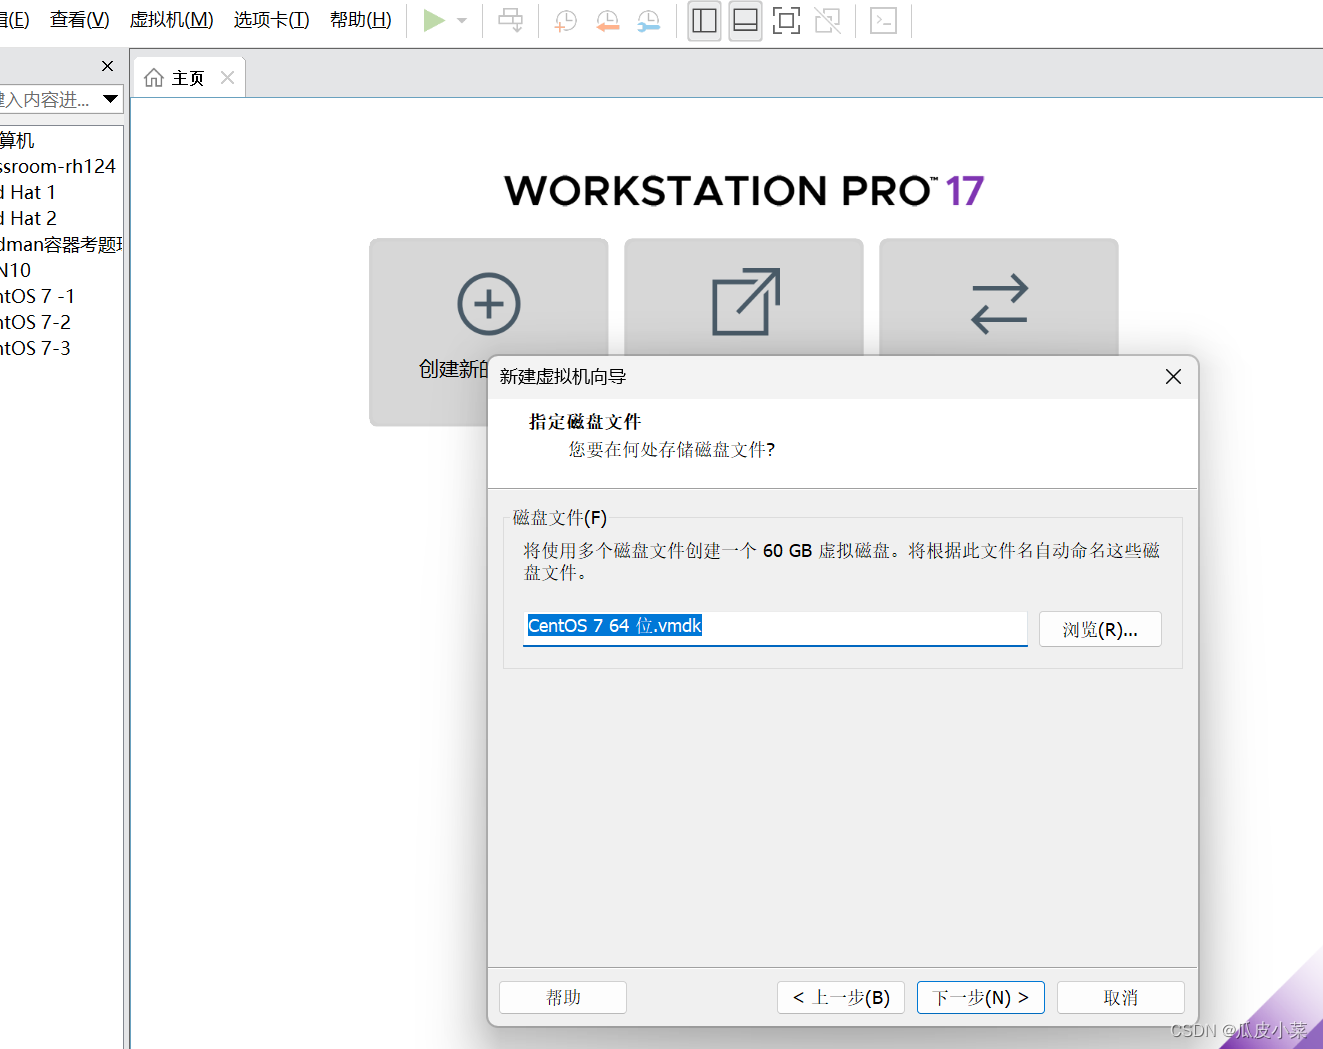
Task: Click the console view toolbar icon
Action: 884,21
